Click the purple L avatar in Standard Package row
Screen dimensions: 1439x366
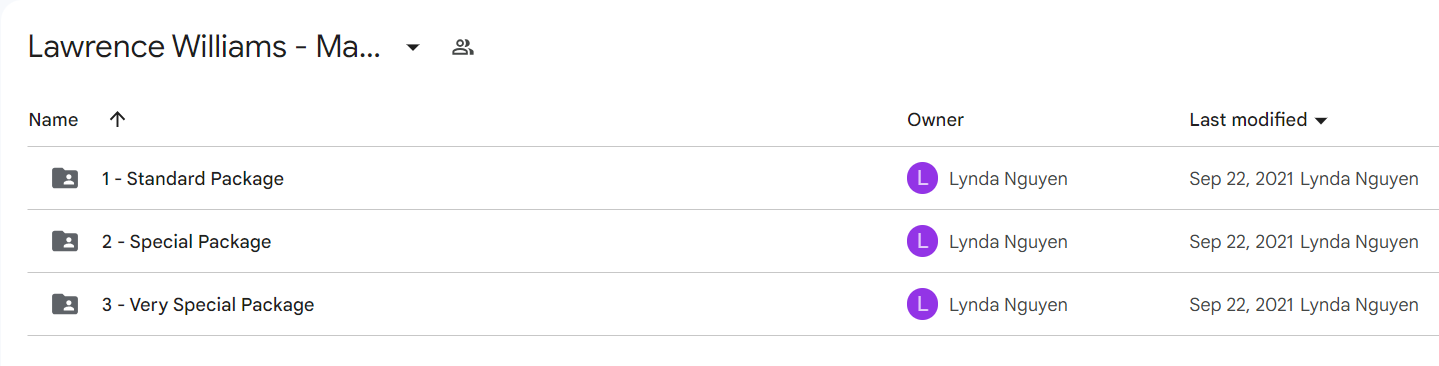click(x=922, y=179)
